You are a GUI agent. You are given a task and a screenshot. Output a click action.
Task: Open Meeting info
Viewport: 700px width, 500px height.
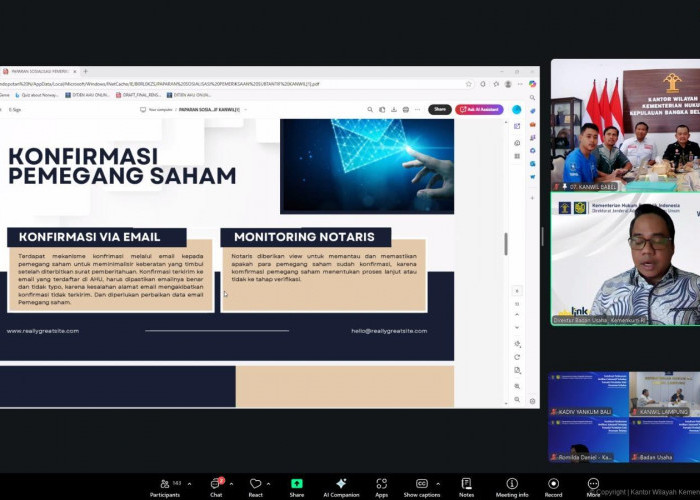512,488
